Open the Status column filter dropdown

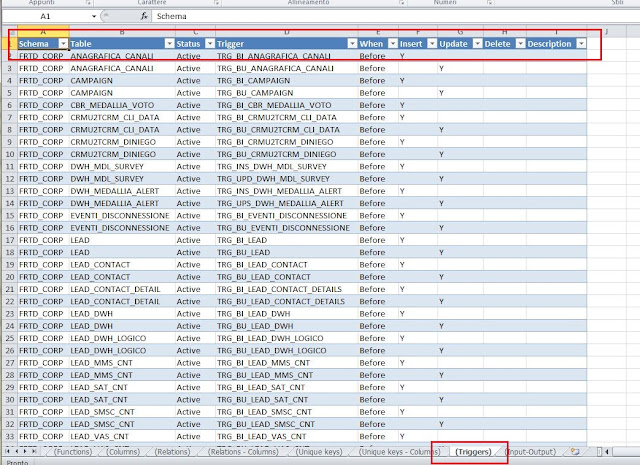(x=210, y=44)
